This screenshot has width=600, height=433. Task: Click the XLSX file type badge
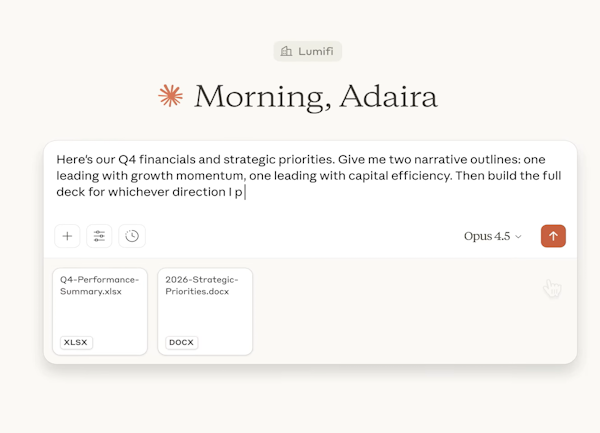75,342
